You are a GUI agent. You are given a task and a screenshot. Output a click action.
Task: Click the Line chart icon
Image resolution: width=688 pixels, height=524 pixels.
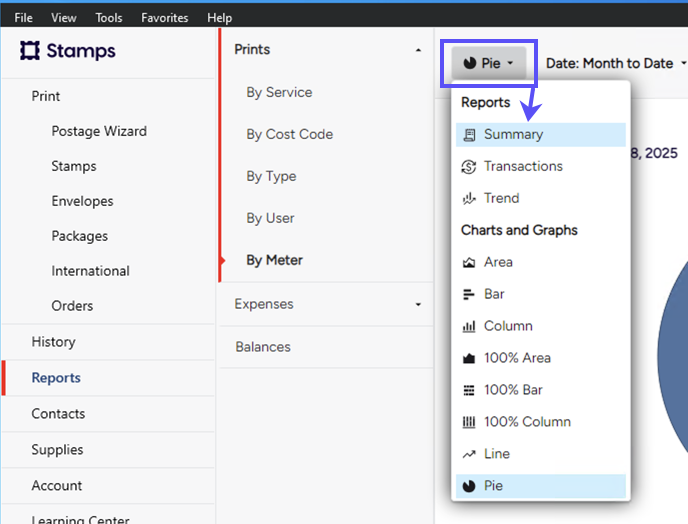469,454
